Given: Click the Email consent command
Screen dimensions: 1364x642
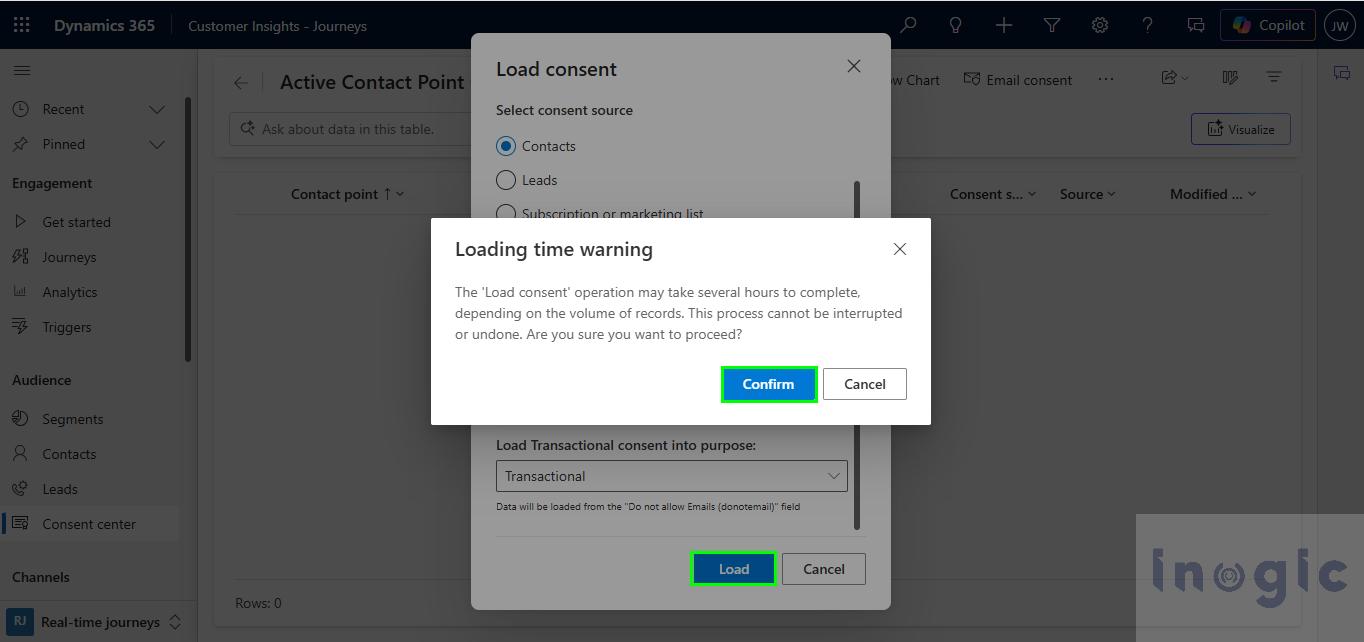Looking at the screenshot, I should (1017, 80).
